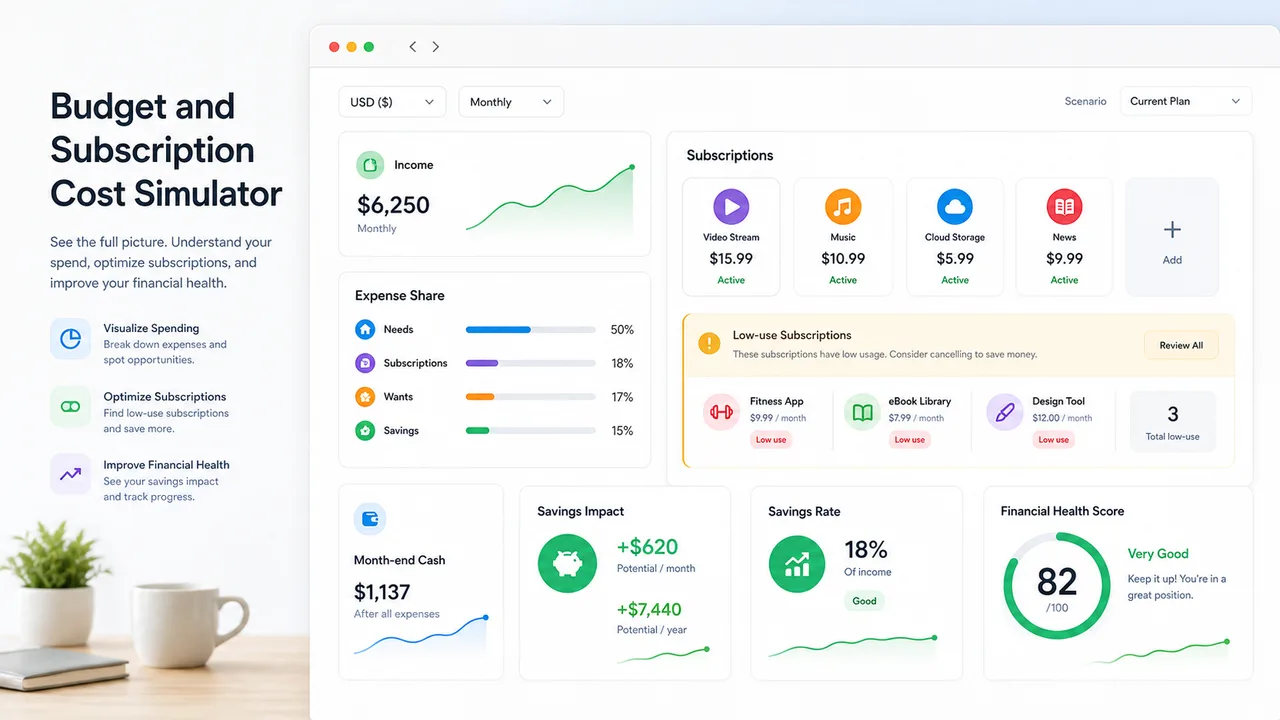The image size is (1280, 720).
Task: Open the USD ($) currency dropdown
Action: point(392,102)
